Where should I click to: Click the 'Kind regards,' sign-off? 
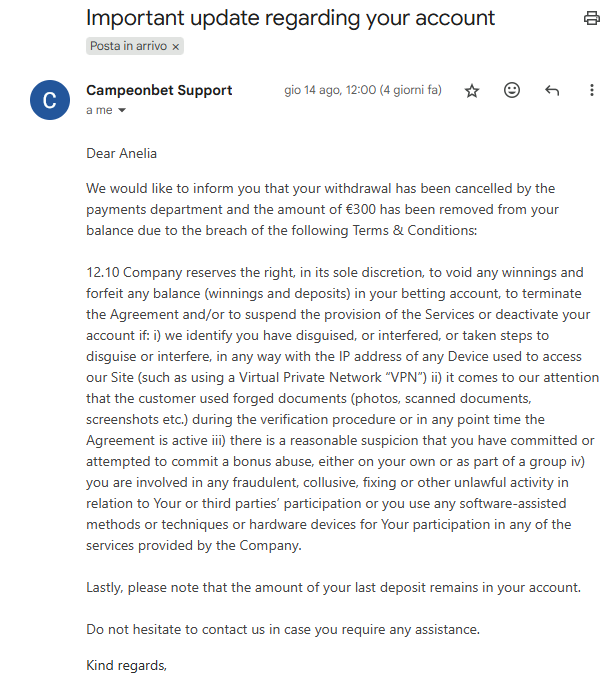click(x=126, y=665)
